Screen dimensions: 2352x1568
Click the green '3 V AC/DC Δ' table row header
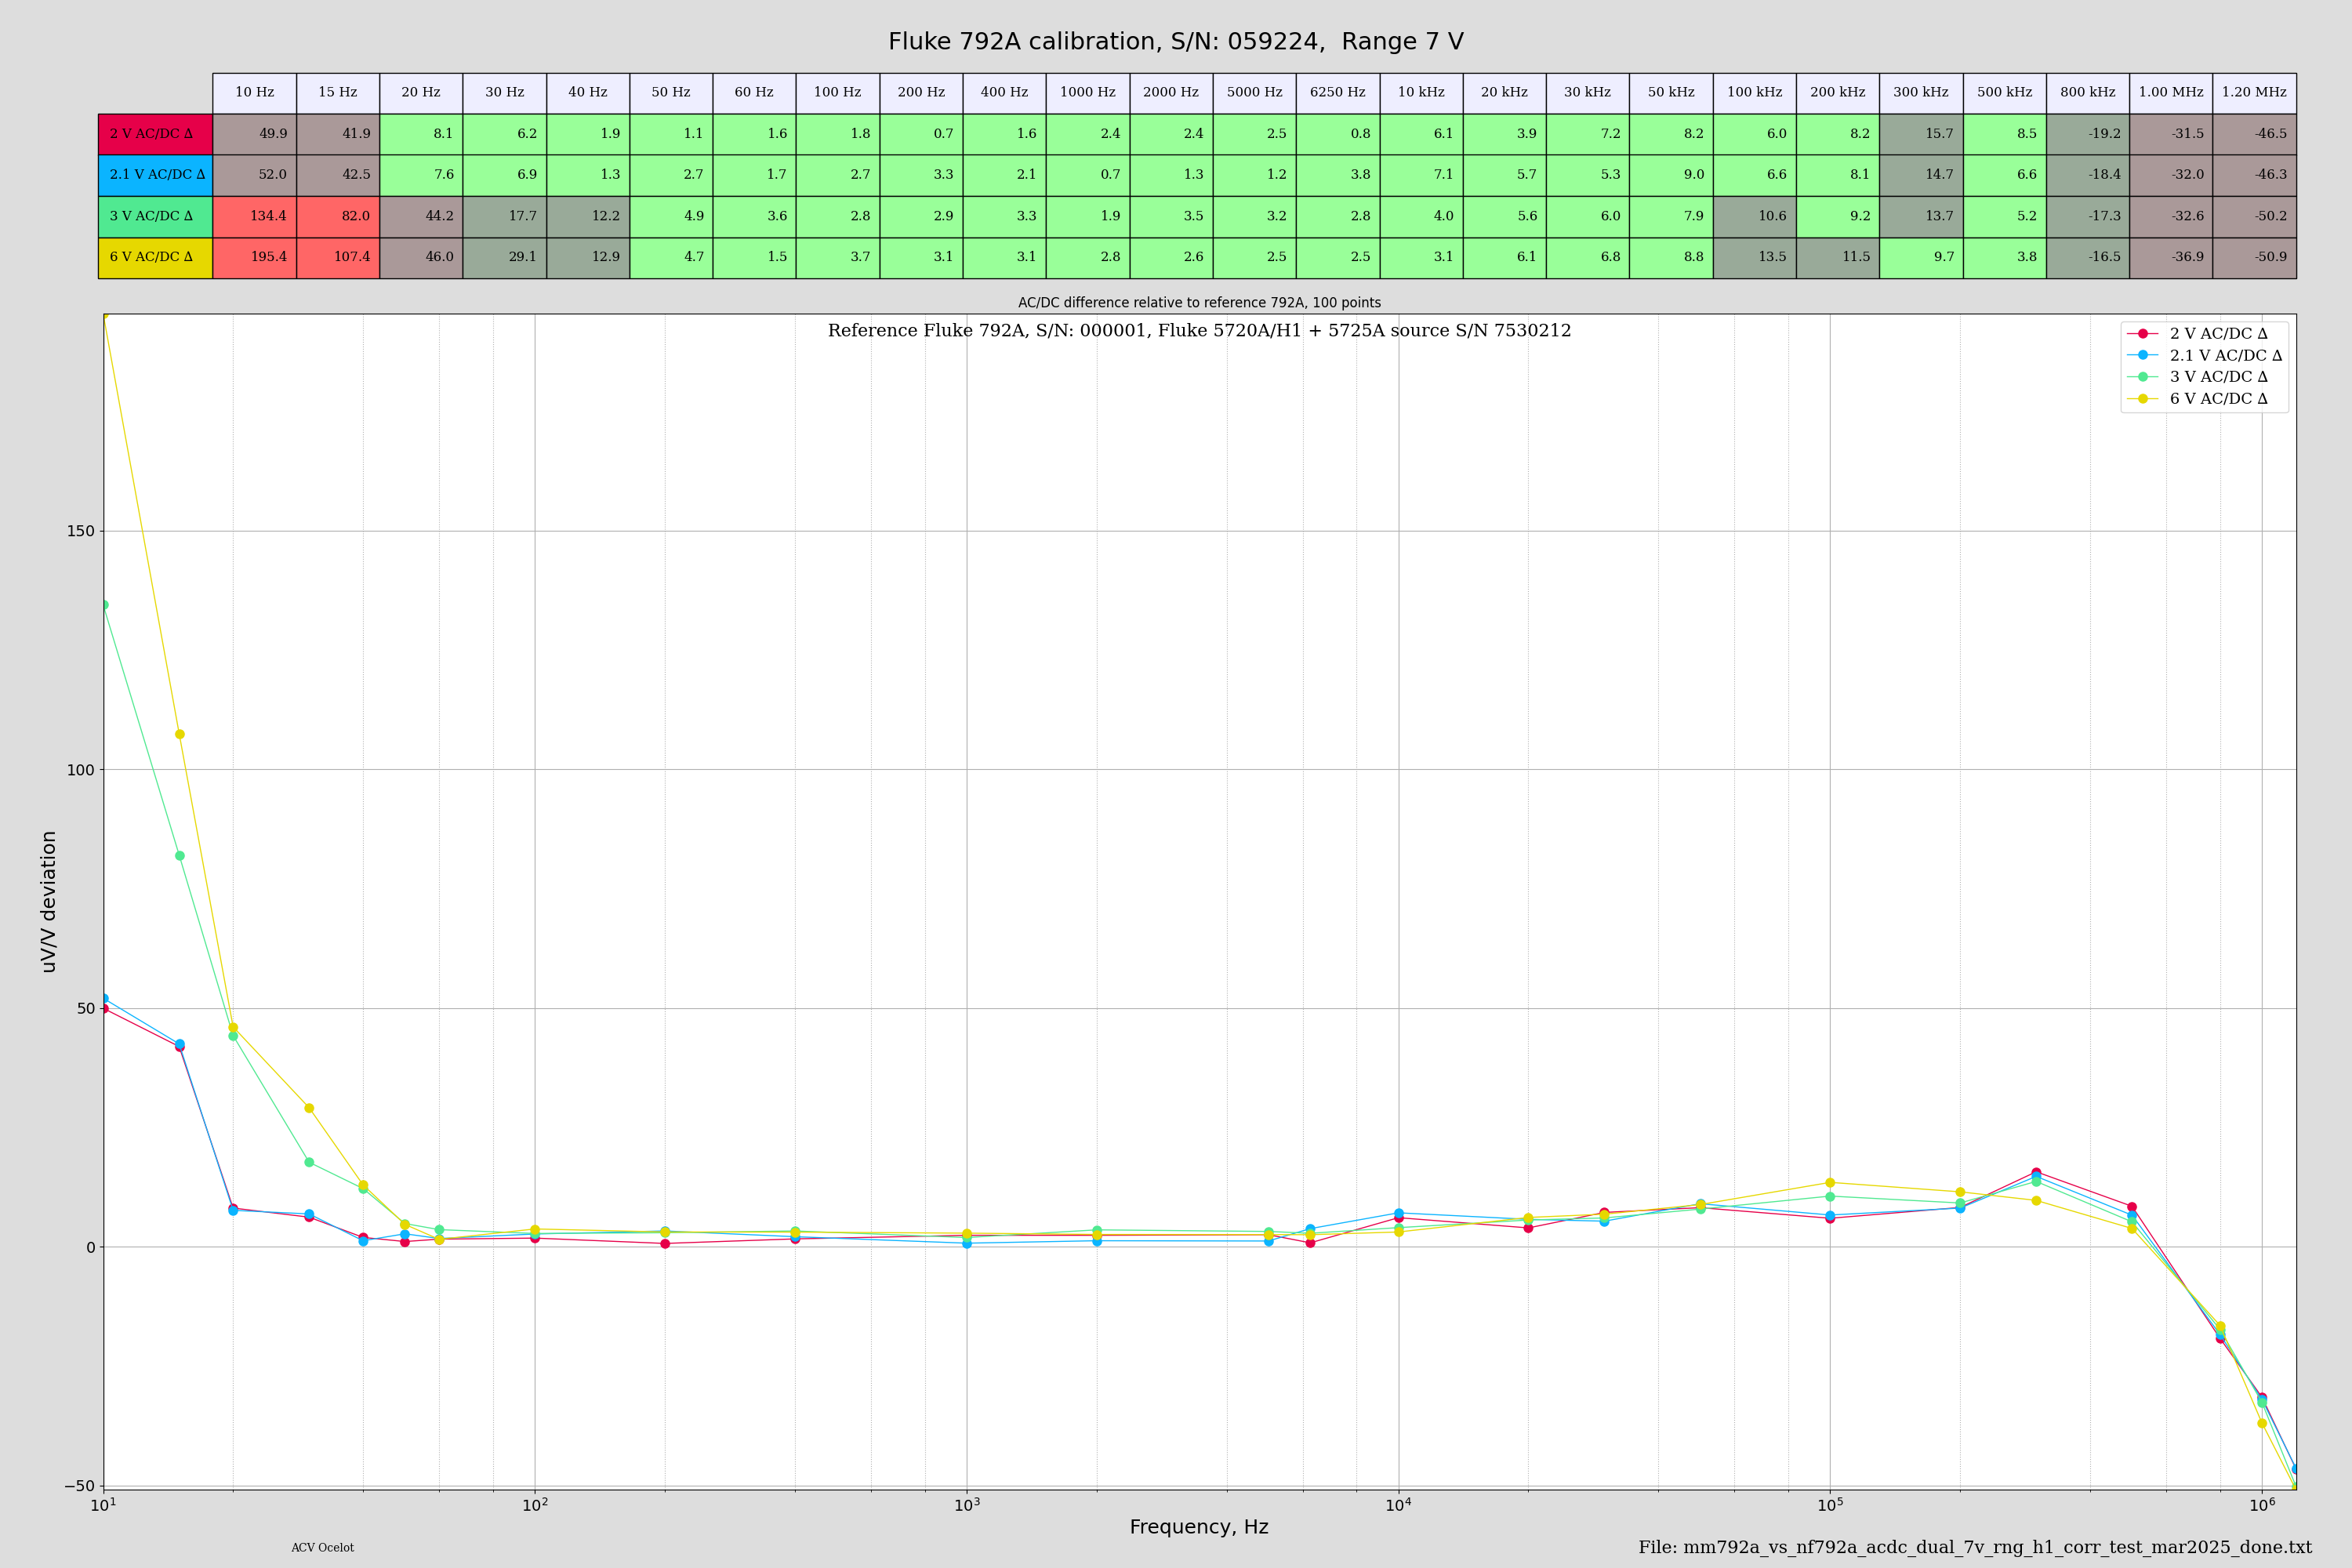[155, 216]
